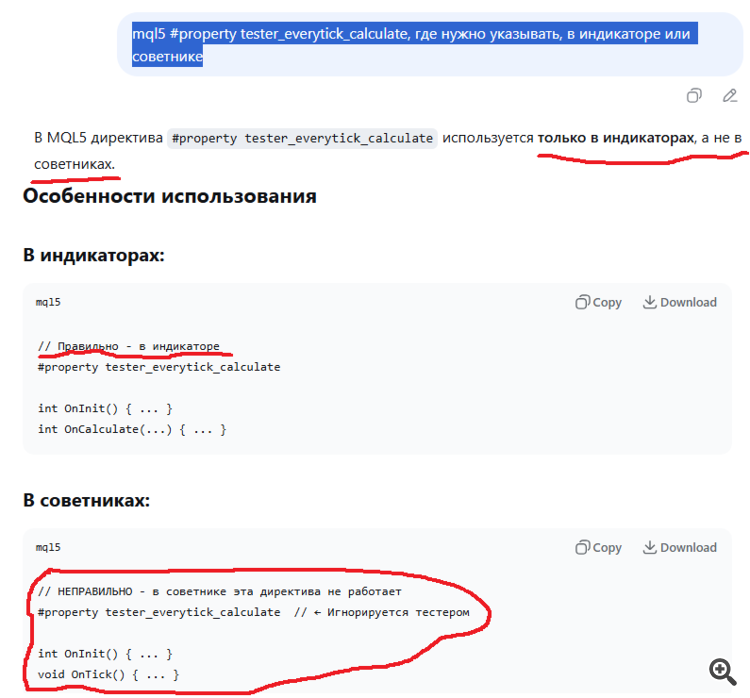Copy the expert advisor code block (В советниках)
750x698 pixels.
tap(598, 547)
